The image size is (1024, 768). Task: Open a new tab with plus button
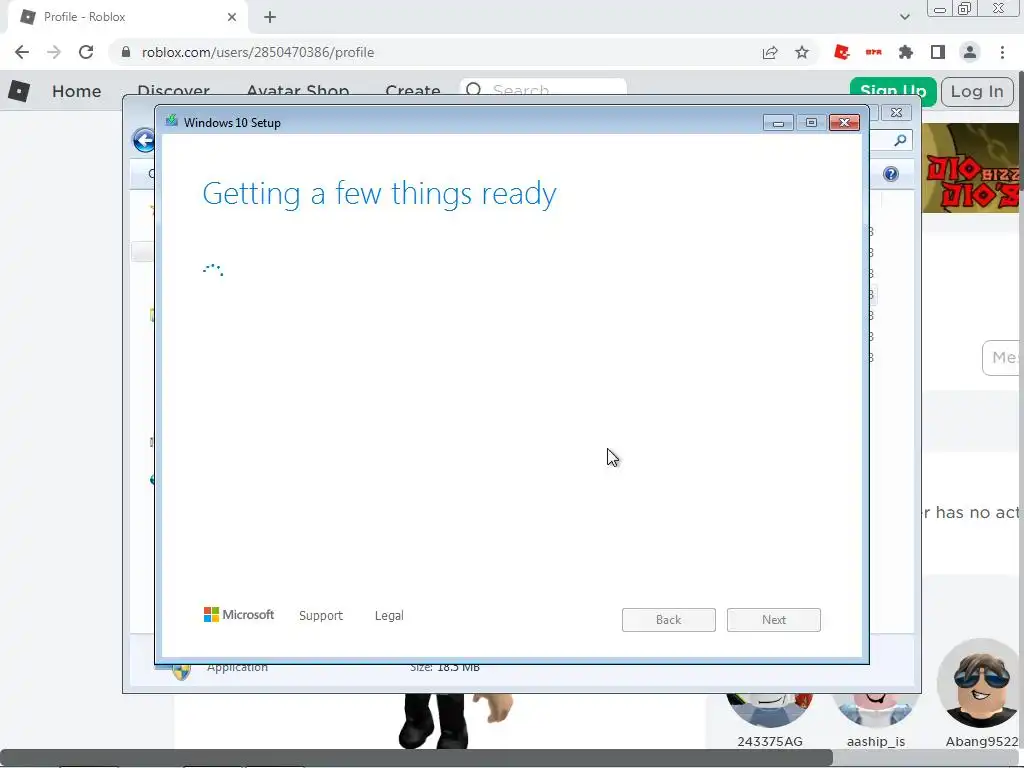pyautogui.click(x=270, y=17)
